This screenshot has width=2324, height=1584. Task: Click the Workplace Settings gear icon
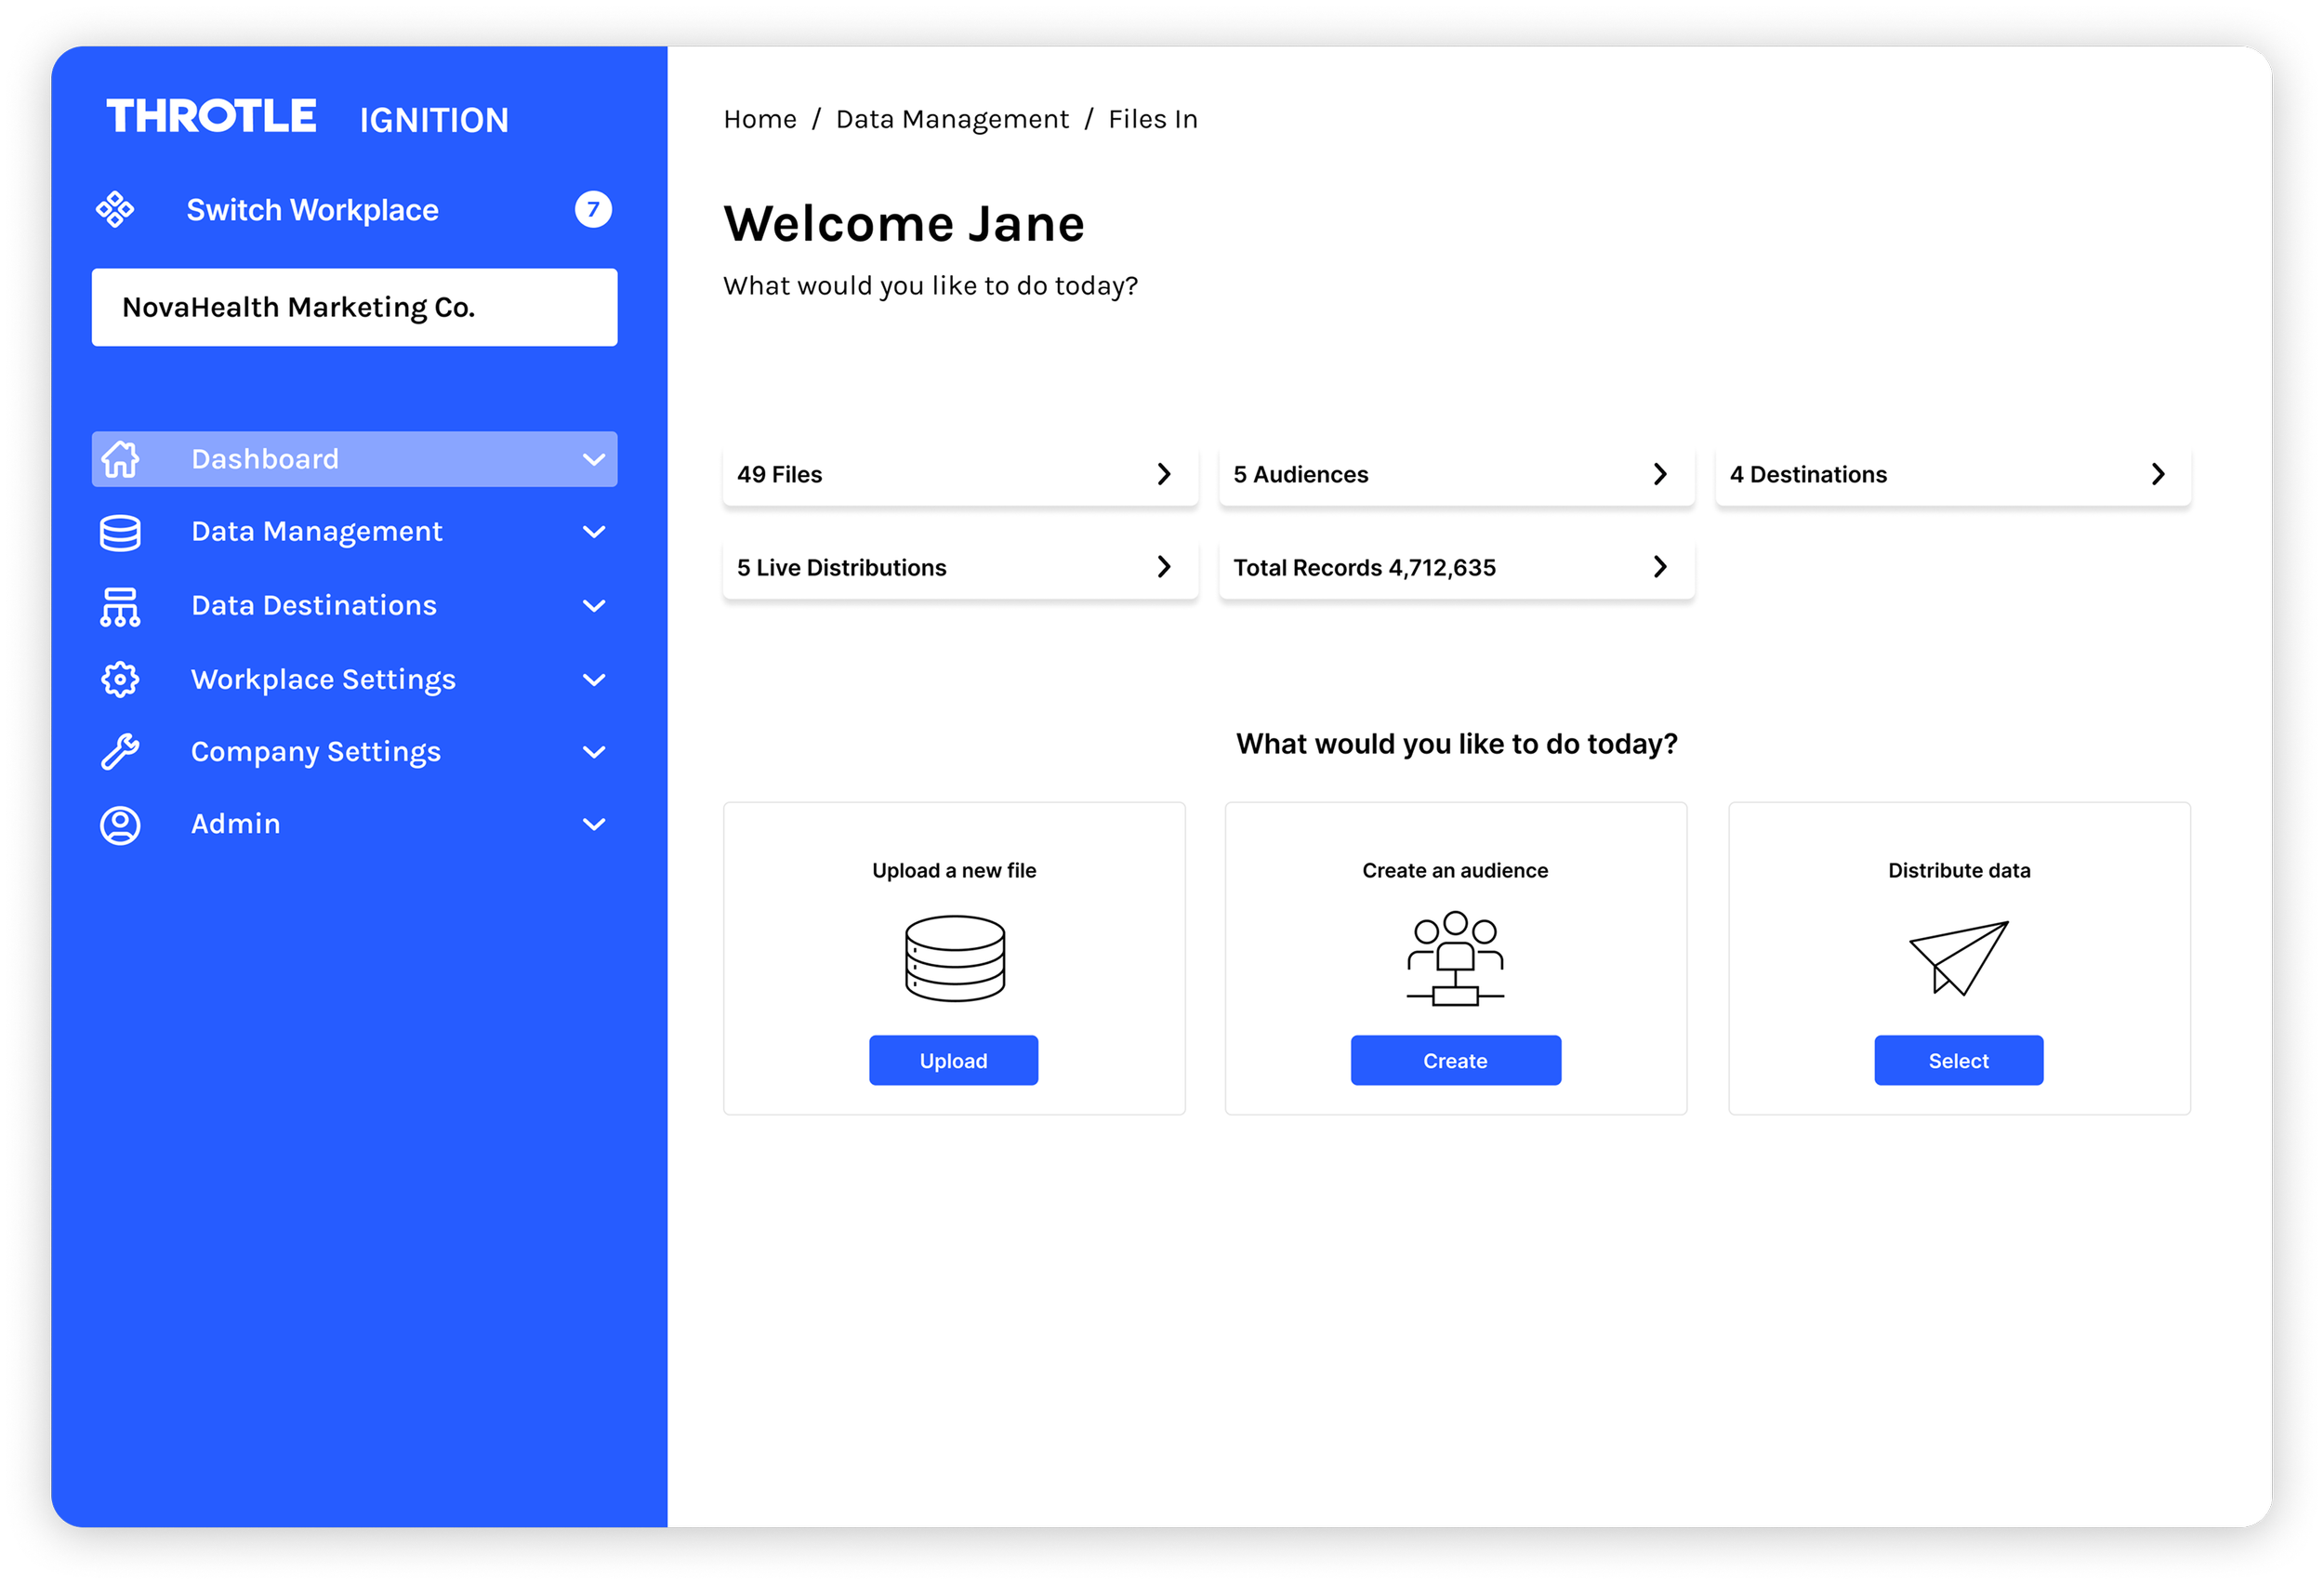(x=120, y=679)
